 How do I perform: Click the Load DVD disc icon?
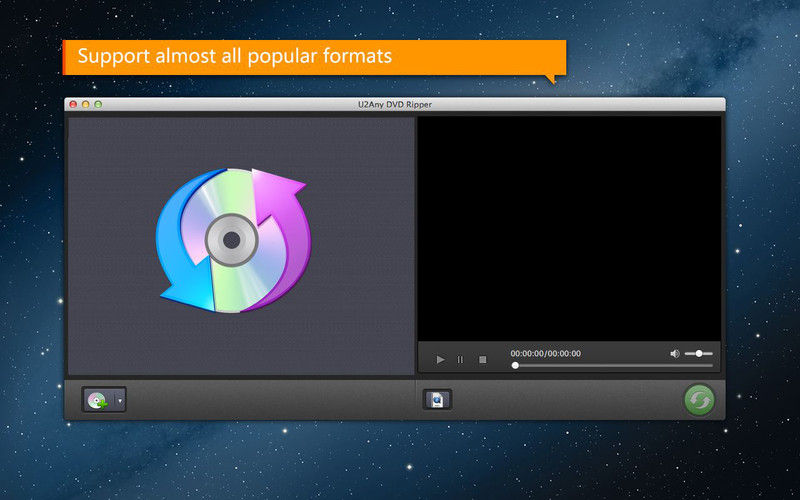(x=97, y=400)
